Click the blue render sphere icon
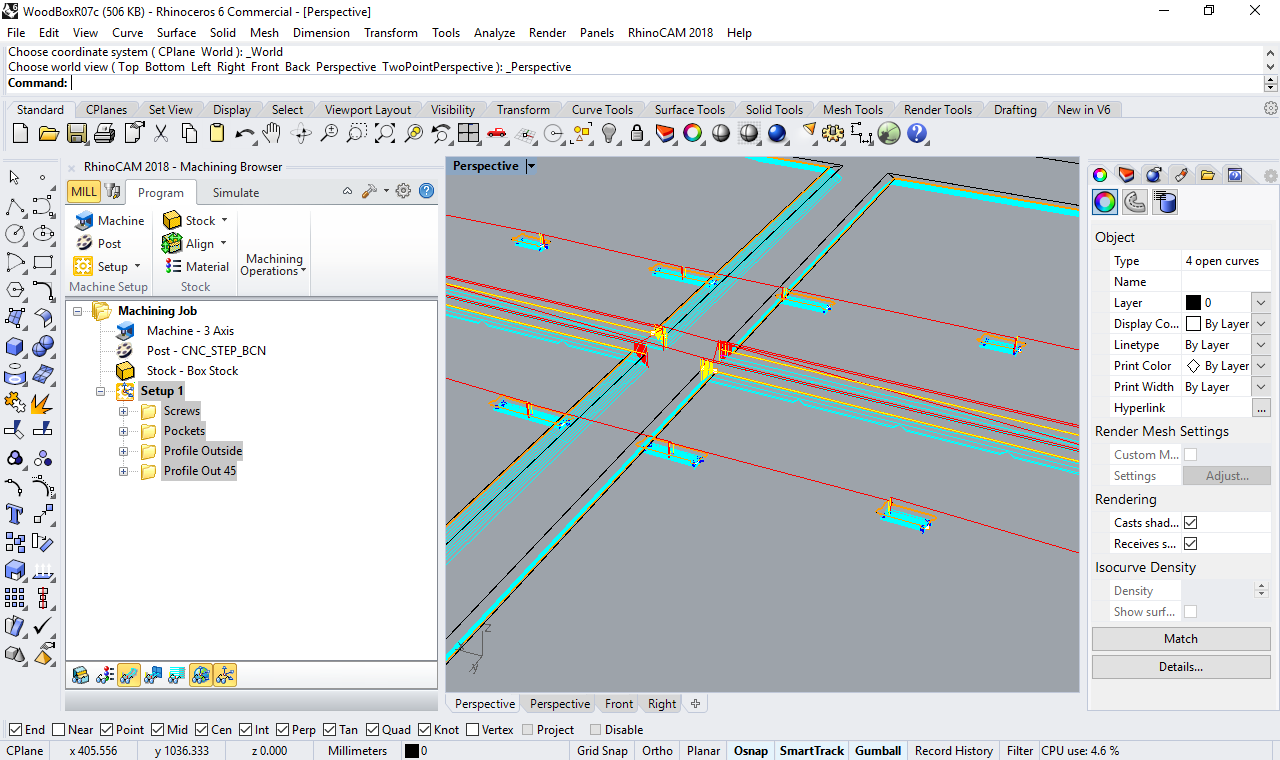 (777, 133)
